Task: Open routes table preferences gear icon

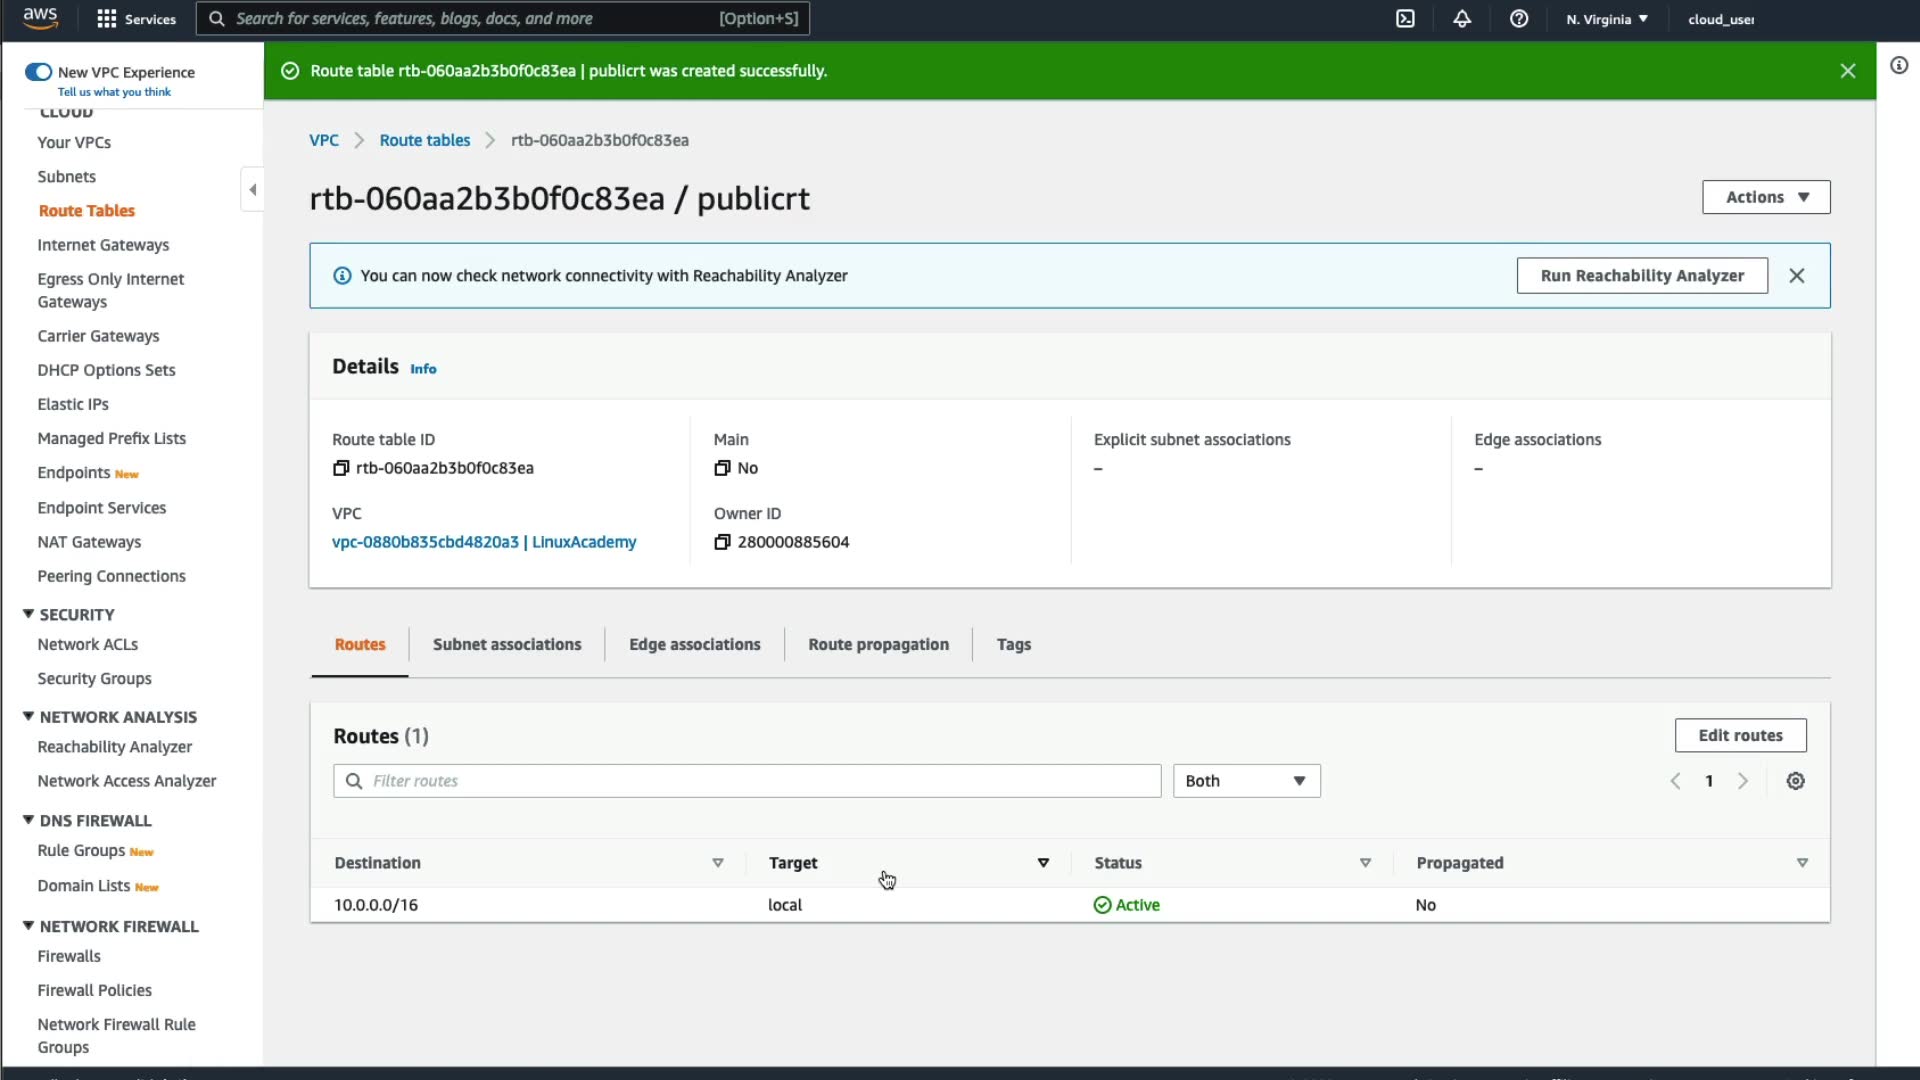Action: pos(1796,781)
